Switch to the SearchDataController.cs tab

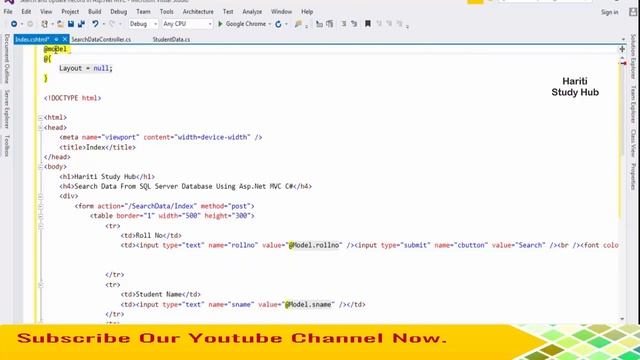click(x=101, y=40)
